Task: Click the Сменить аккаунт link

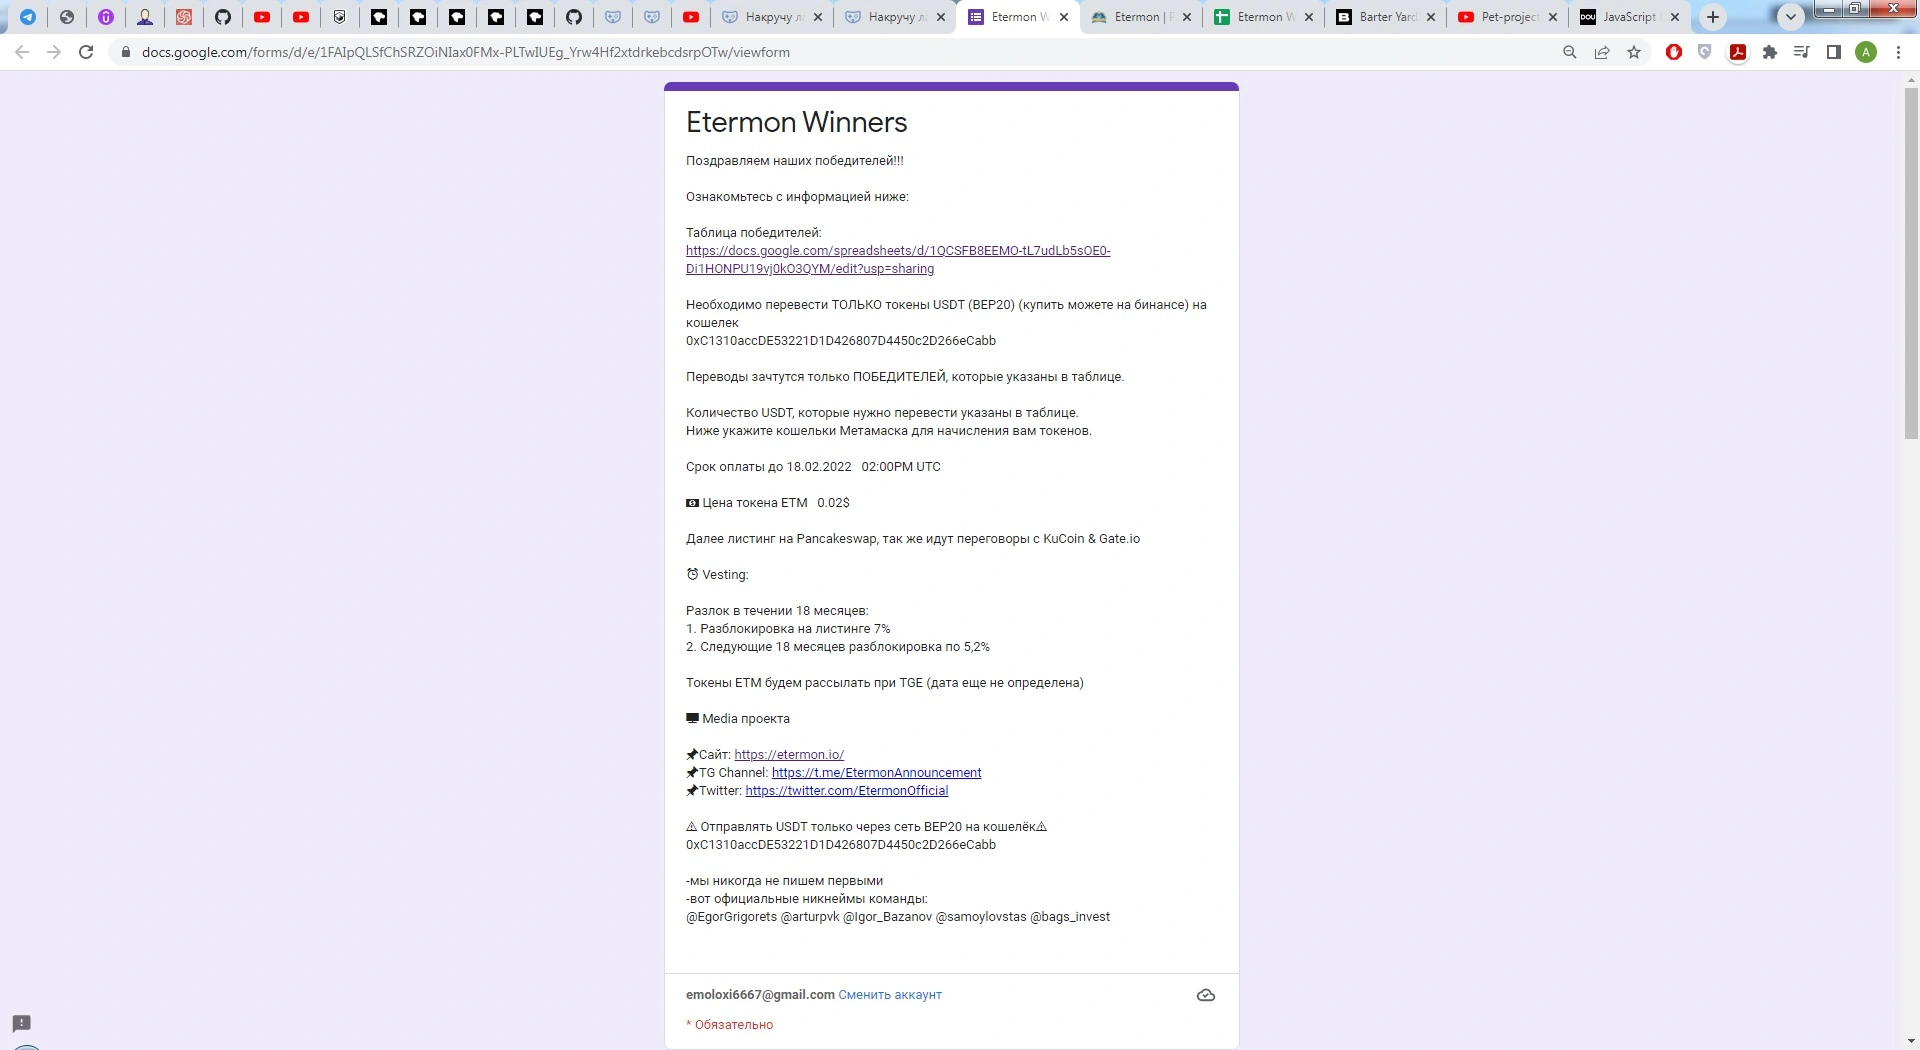Action: pos(890,995)
